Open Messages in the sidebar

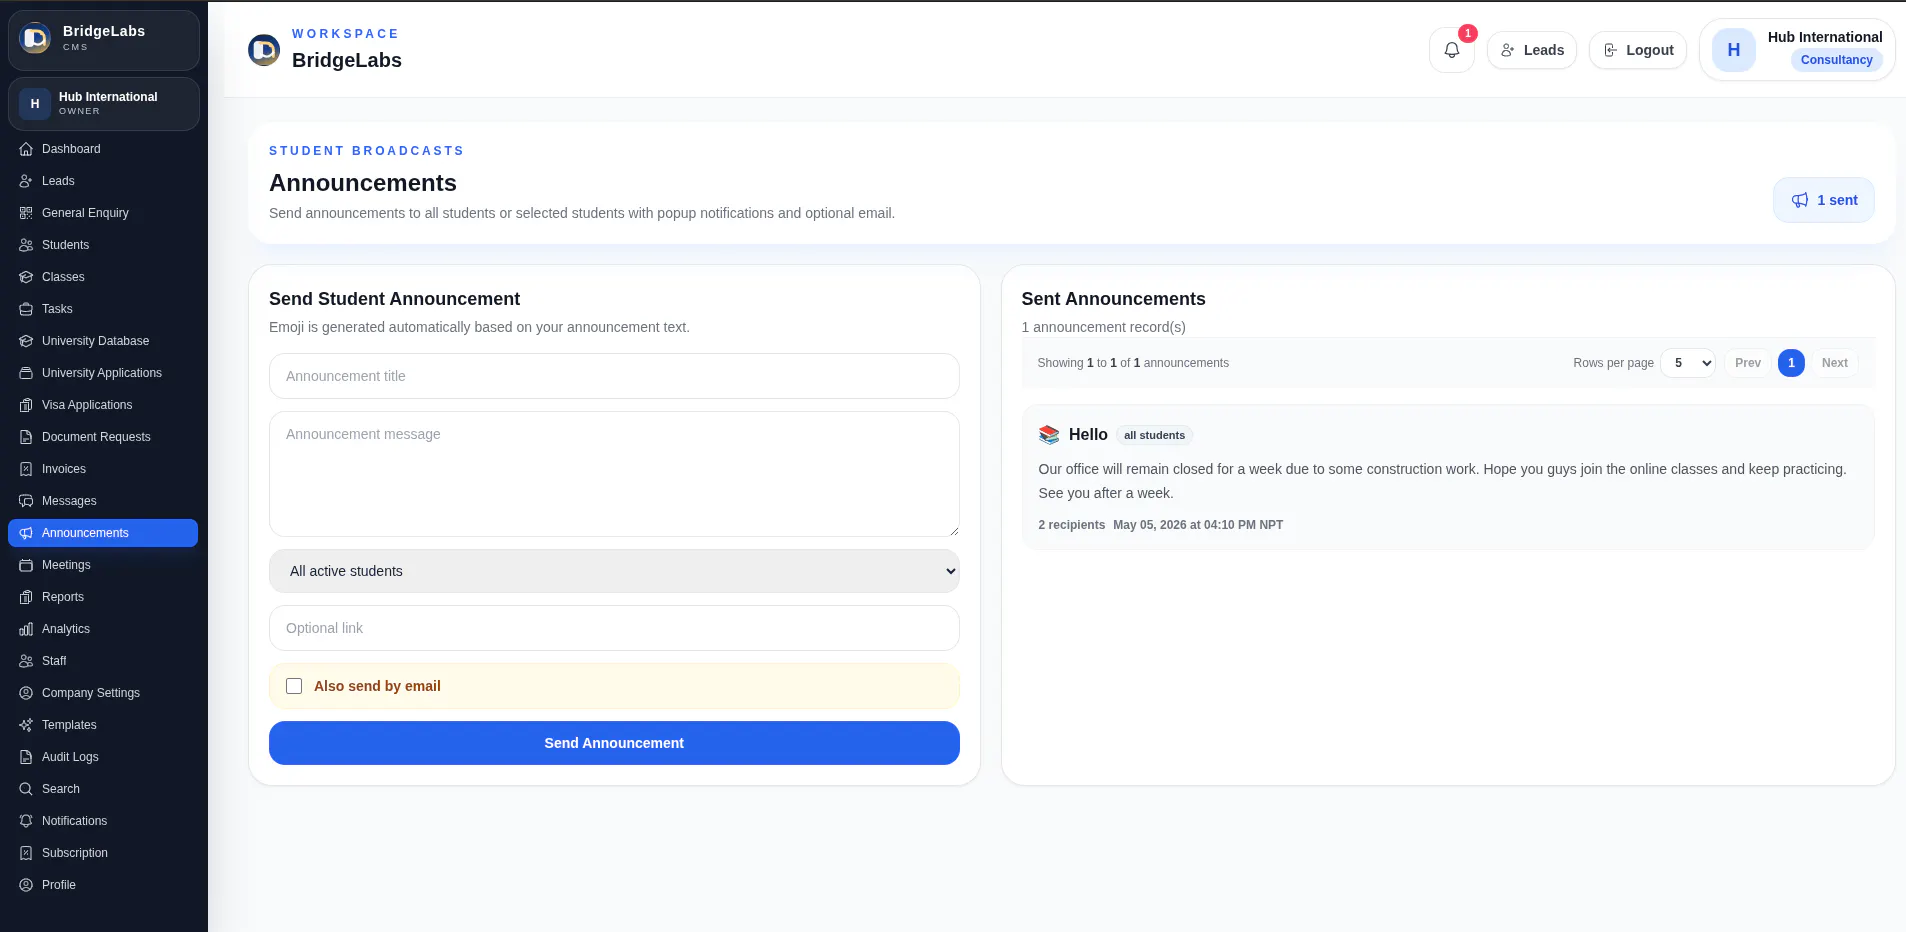click(x=103, y=501)
